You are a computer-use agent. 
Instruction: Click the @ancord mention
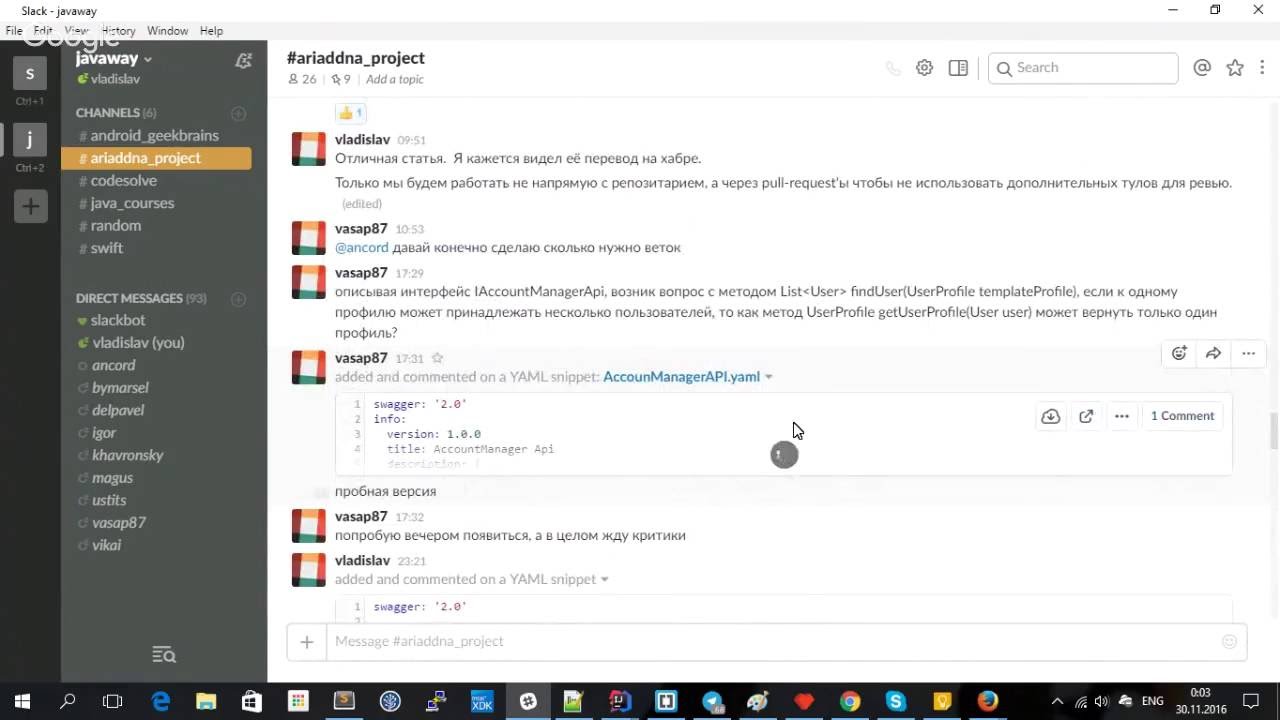362,248
